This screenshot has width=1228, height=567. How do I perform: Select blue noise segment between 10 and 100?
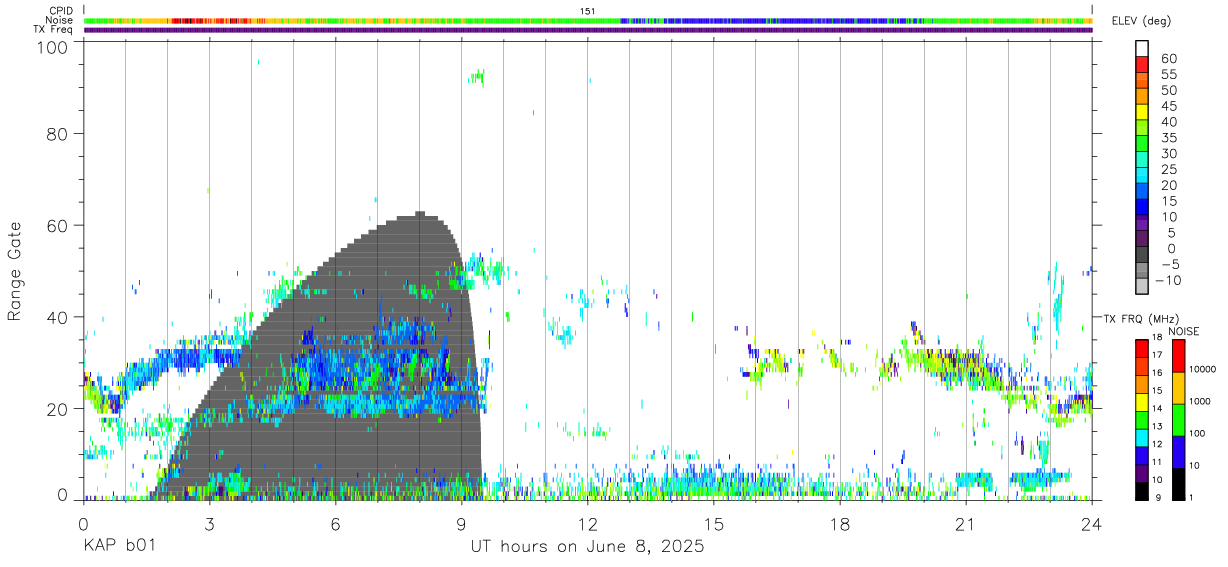click(x=1180, y=451)
